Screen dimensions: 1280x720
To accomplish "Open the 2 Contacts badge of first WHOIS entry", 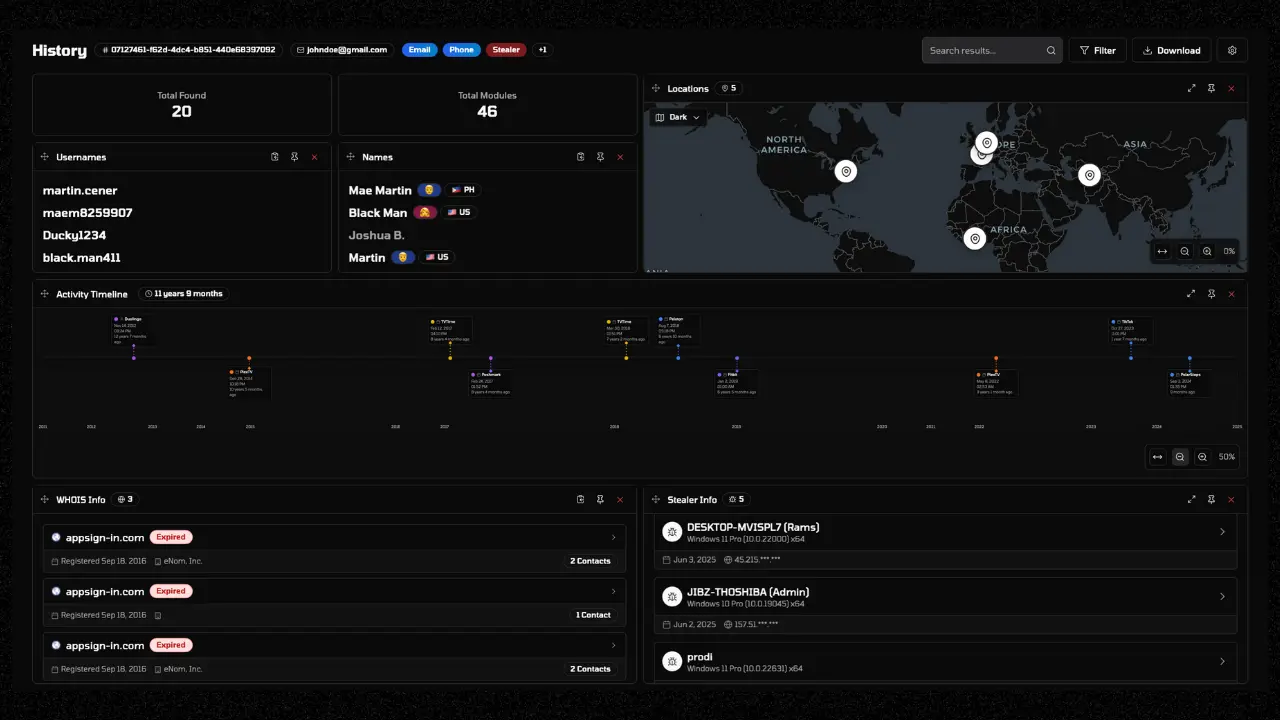I will (591, 561).
